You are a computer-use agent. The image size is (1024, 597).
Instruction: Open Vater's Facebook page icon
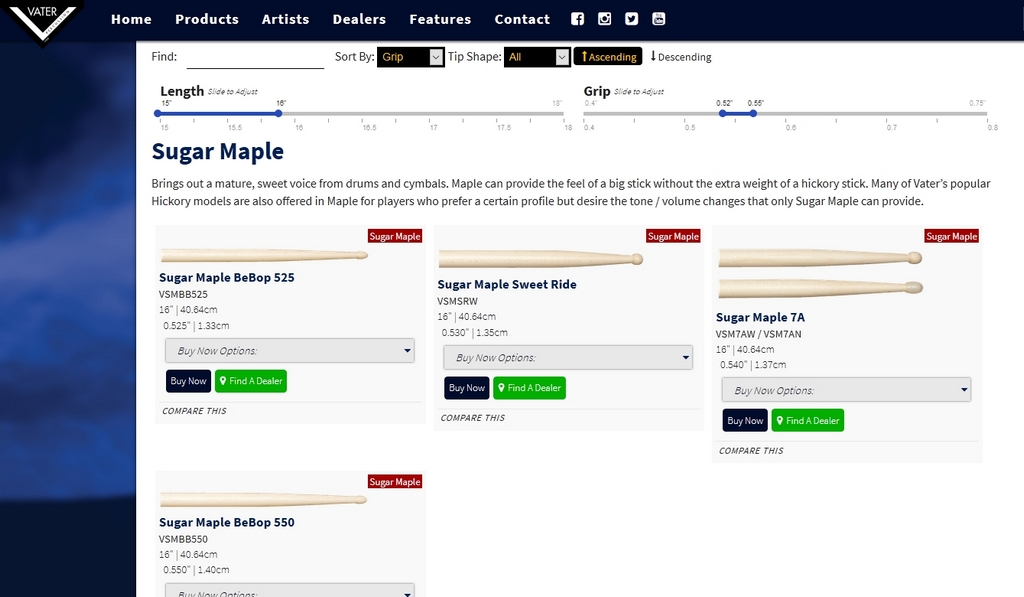[577, 19]
